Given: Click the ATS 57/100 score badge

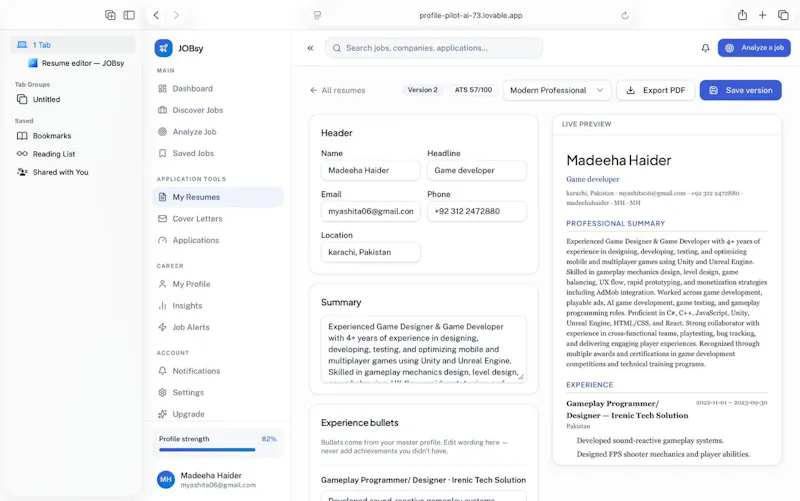Looking at the screenshot, I should click(473, 90).
